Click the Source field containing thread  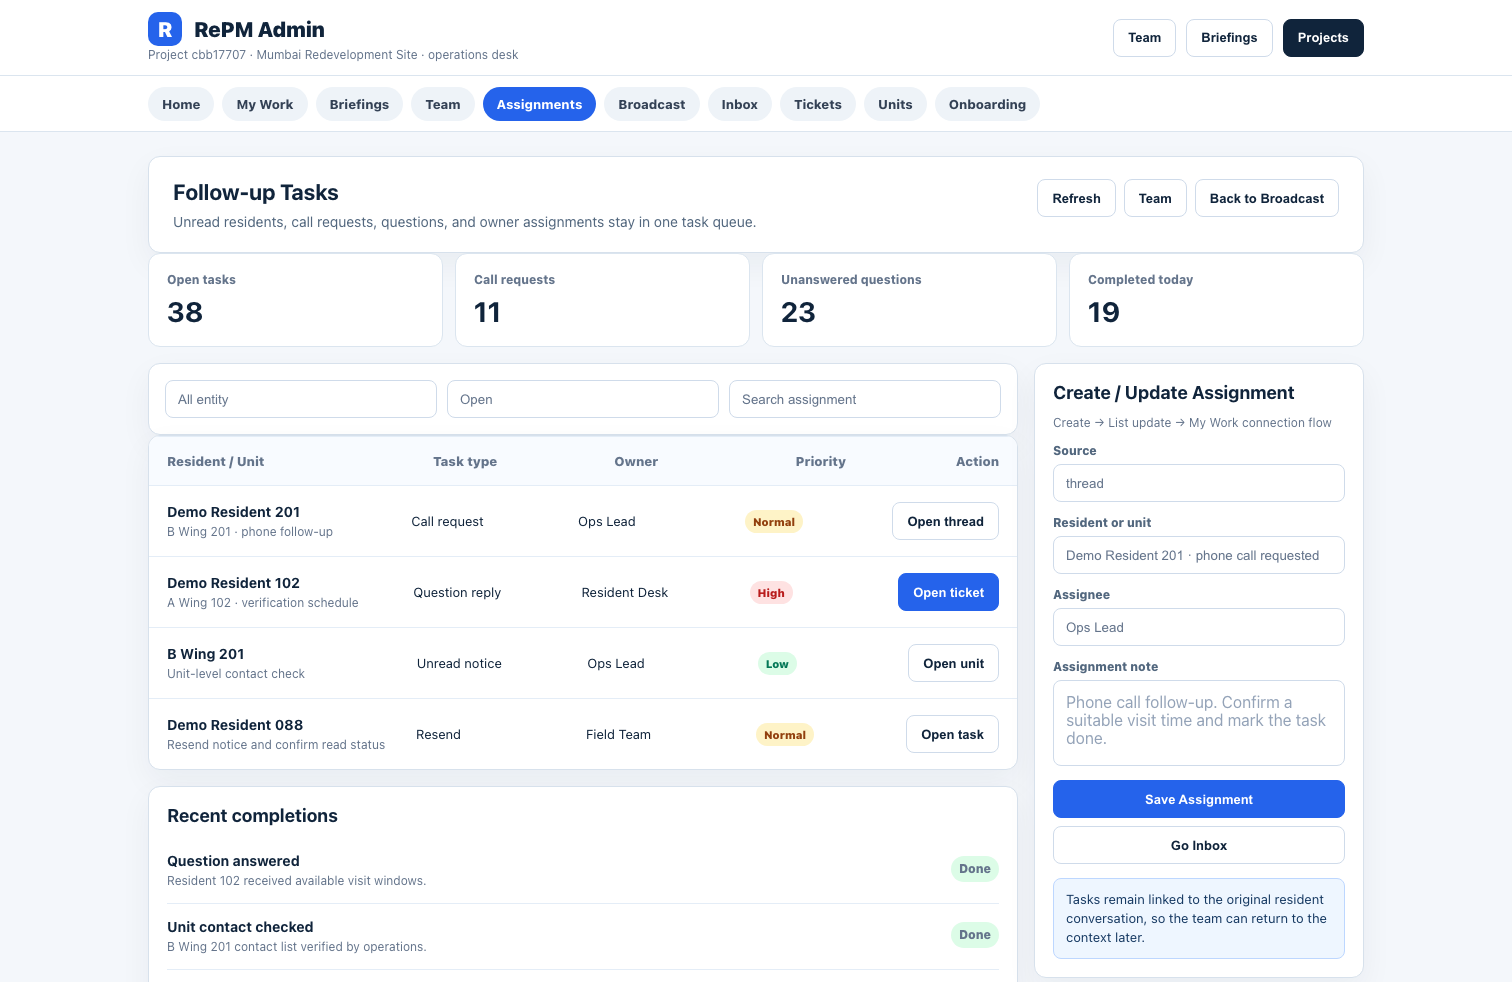1199,483
